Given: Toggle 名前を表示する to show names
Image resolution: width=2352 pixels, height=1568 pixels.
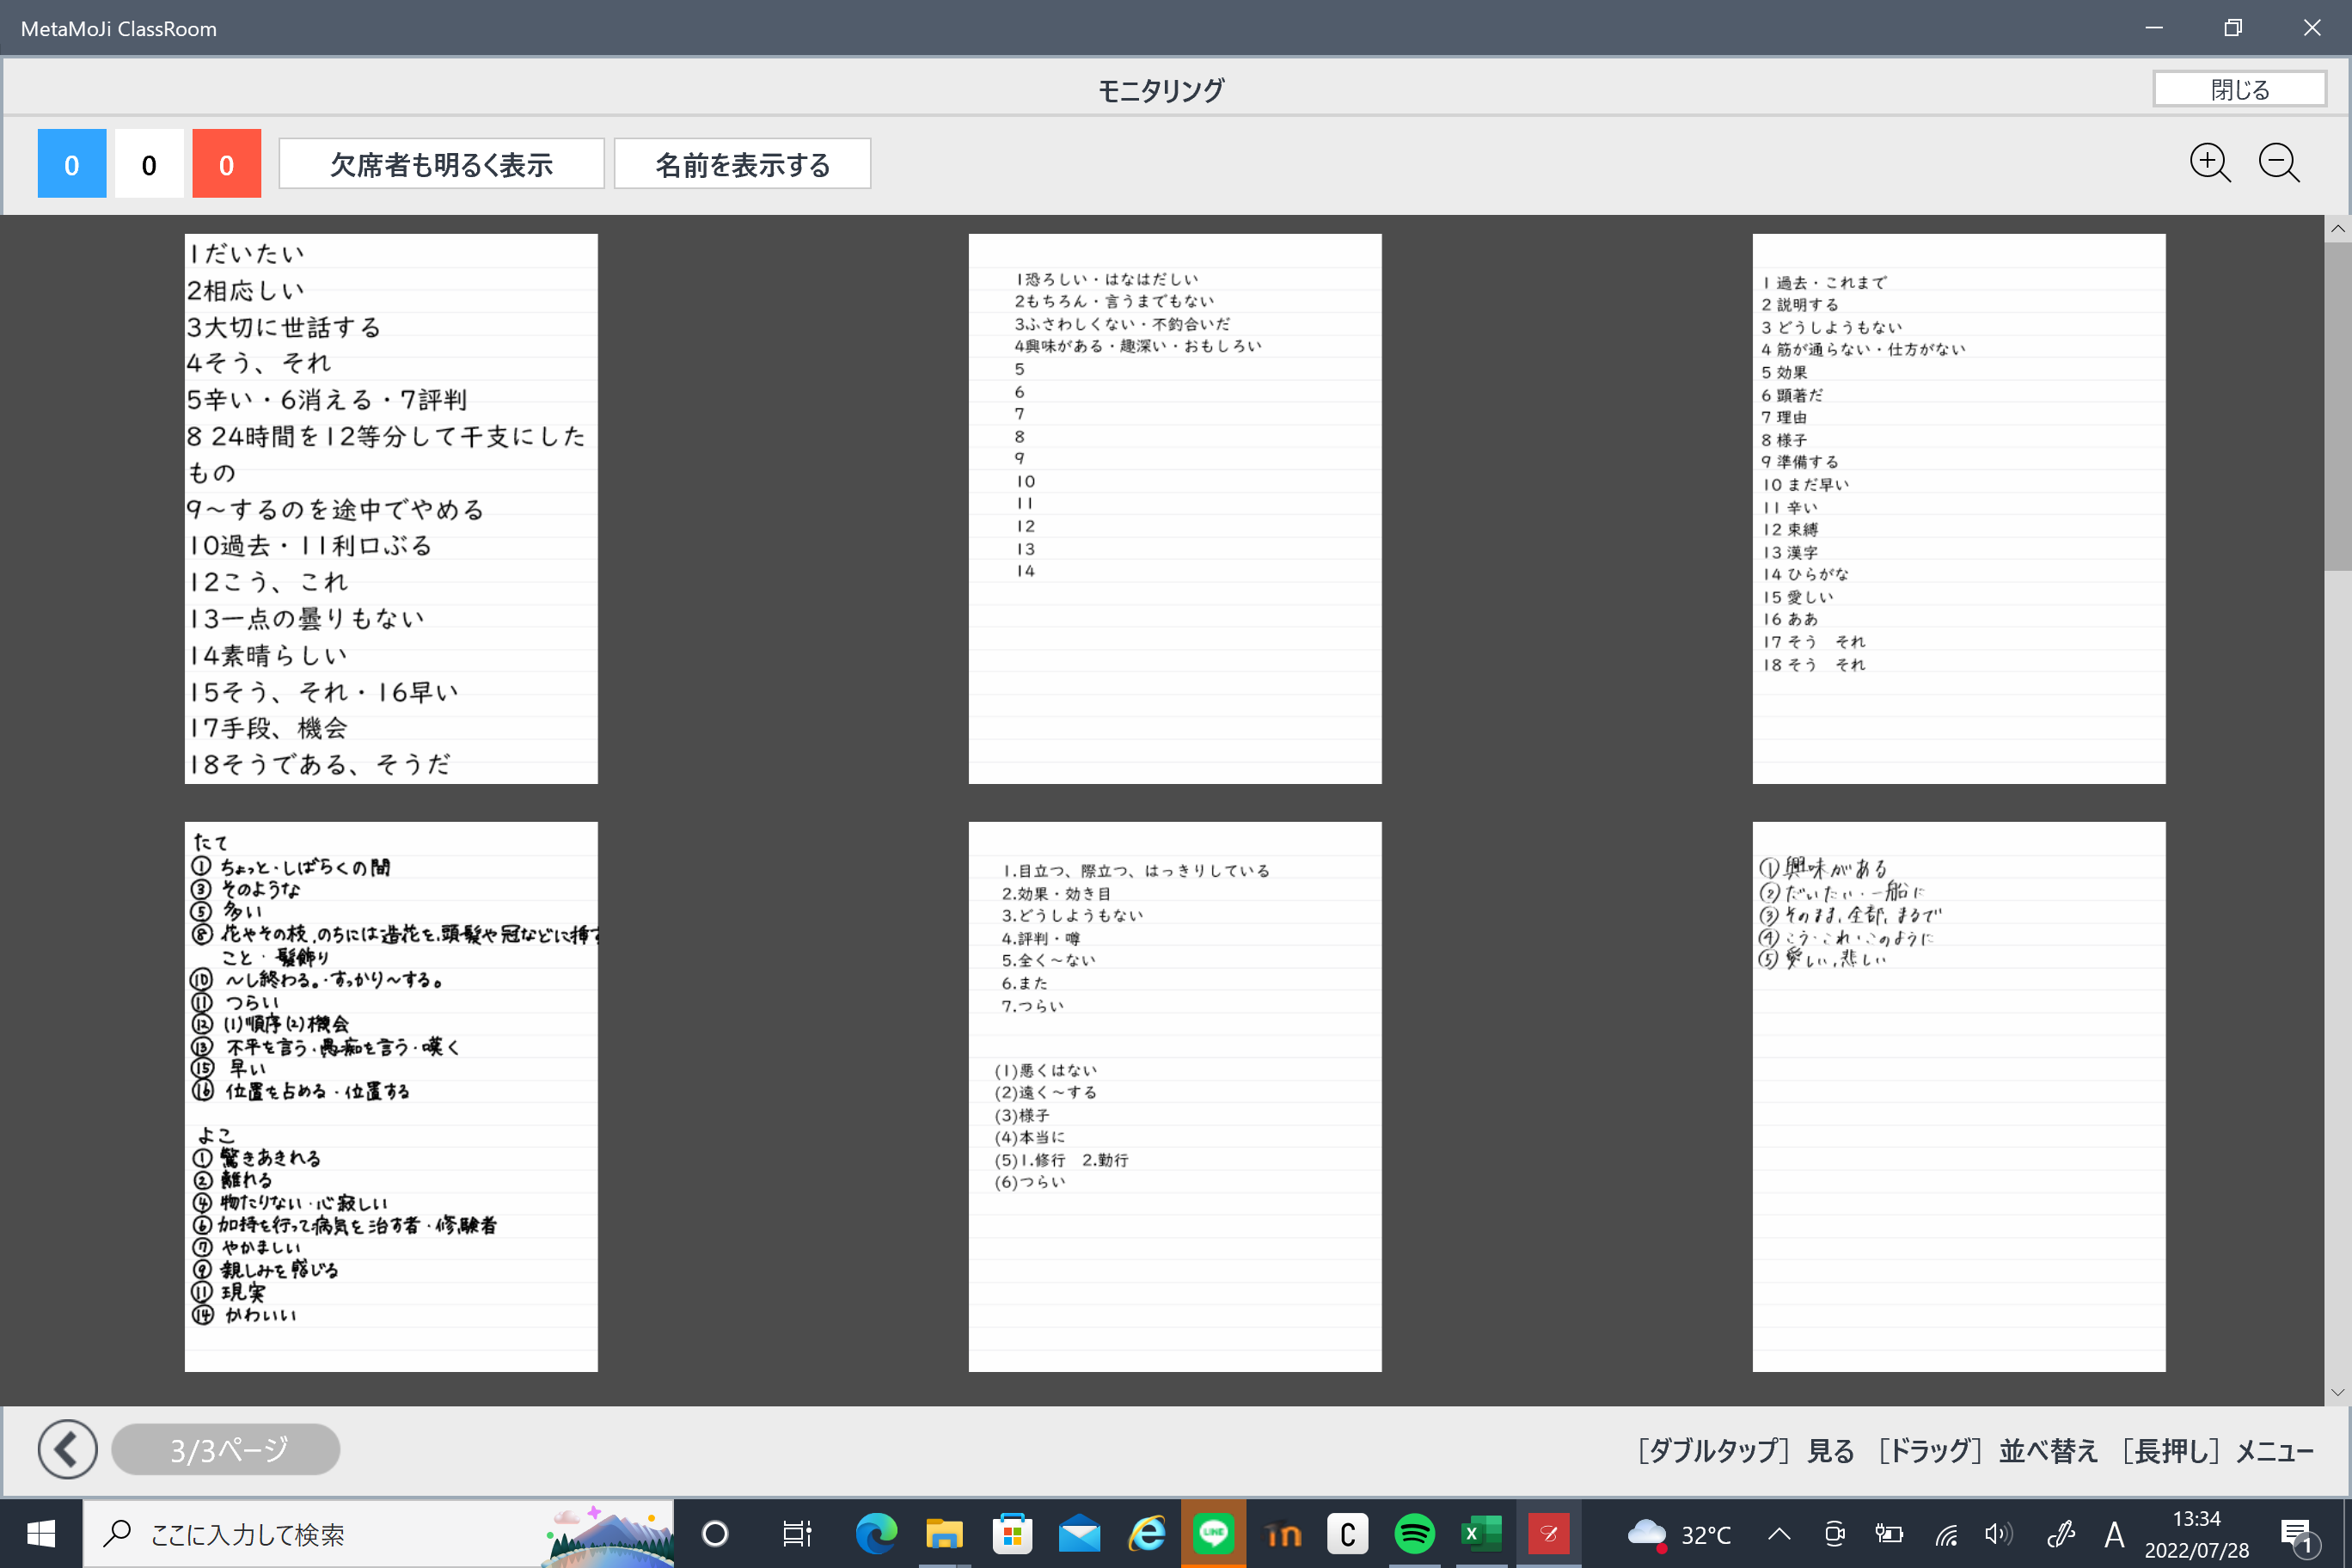Looking at the screenshot, I should 742,164.
